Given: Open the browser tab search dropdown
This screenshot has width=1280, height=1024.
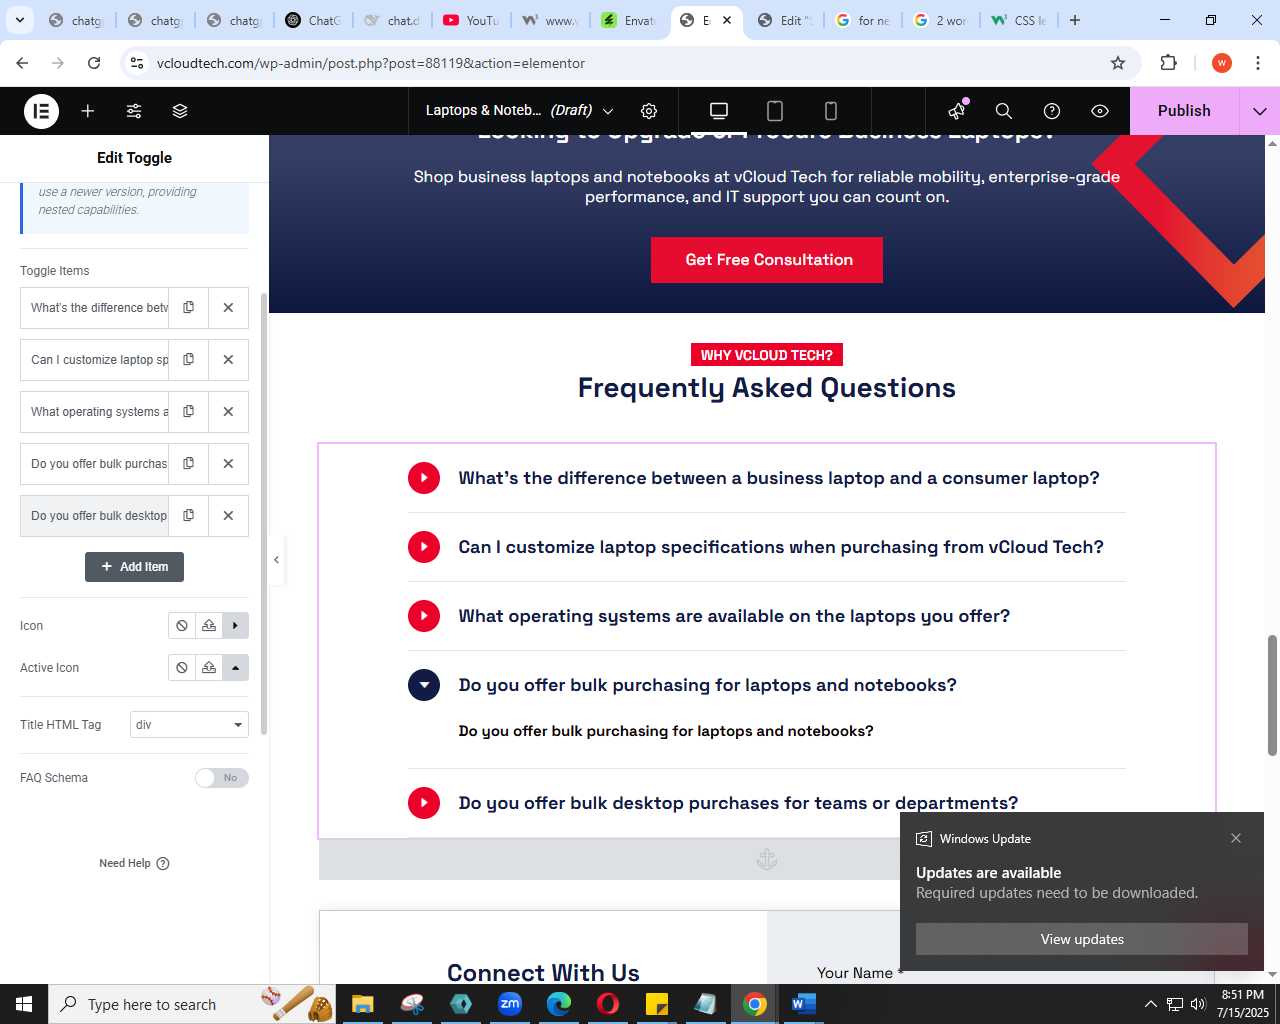Looking at the screenshot, I should pyautogui.click(x=19, y=20).
